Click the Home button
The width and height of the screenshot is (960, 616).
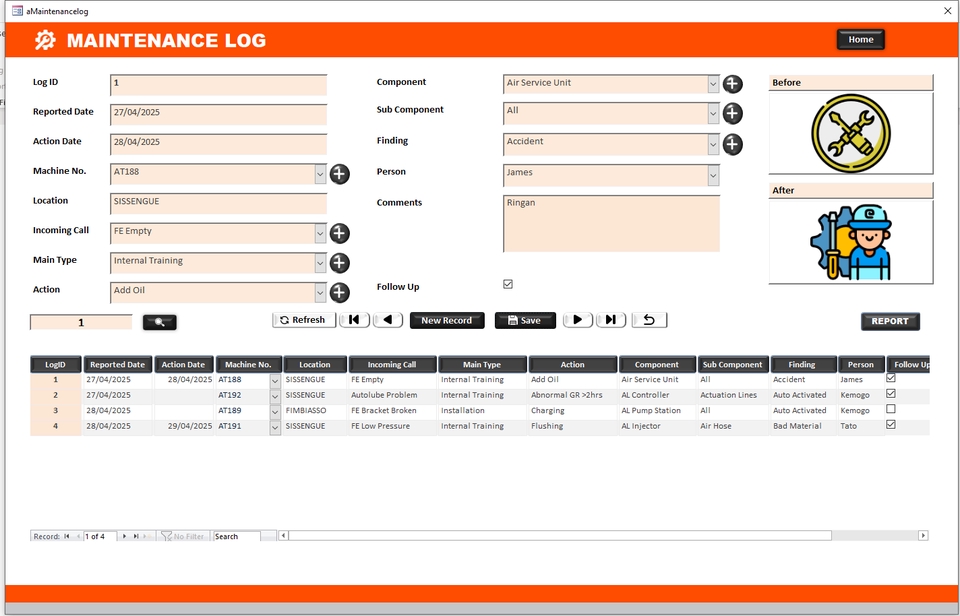(x=860, y=40)
